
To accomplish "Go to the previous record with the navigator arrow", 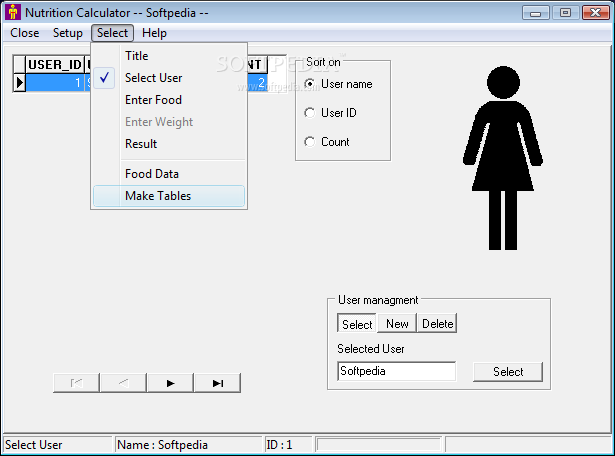I will click(124, 383).
